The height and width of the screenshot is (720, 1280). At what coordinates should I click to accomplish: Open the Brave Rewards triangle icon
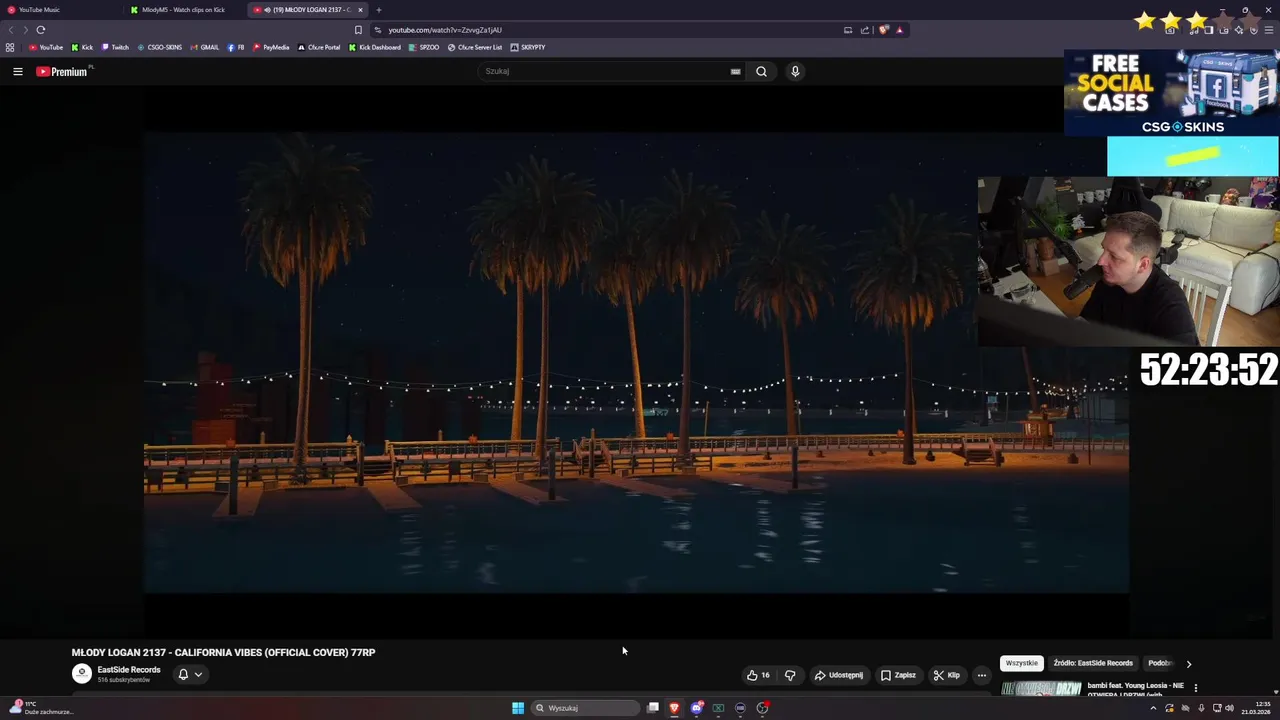tap(899, 30)
